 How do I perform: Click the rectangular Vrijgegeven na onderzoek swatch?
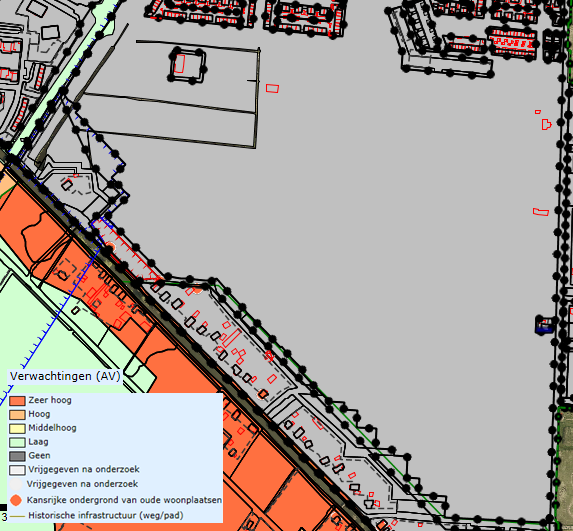[x=17, y=470]
